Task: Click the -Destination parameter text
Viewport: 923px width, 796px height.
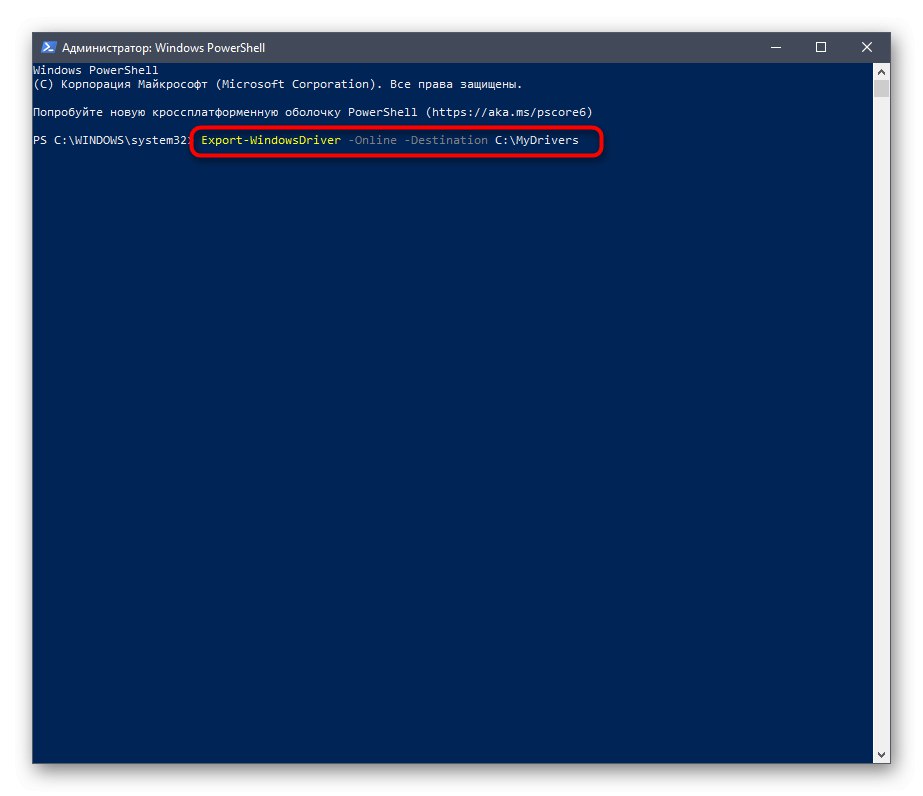Action: [442, 140]
